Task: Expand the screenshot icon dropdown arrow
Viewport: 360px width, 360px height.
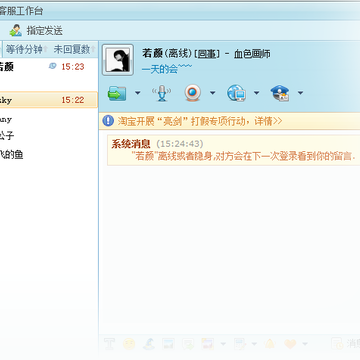Action: click(x=223, y=344)
